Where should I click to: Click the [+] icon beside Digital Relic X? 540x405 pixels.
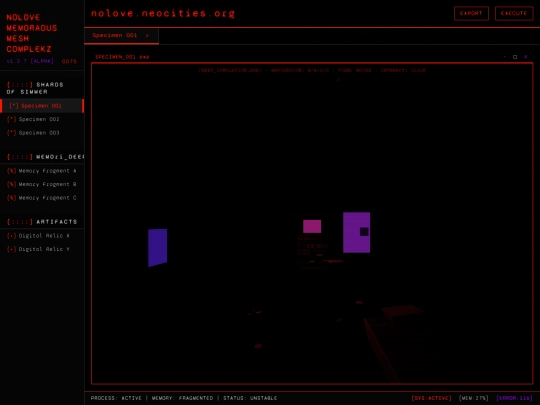click(11, 236)
